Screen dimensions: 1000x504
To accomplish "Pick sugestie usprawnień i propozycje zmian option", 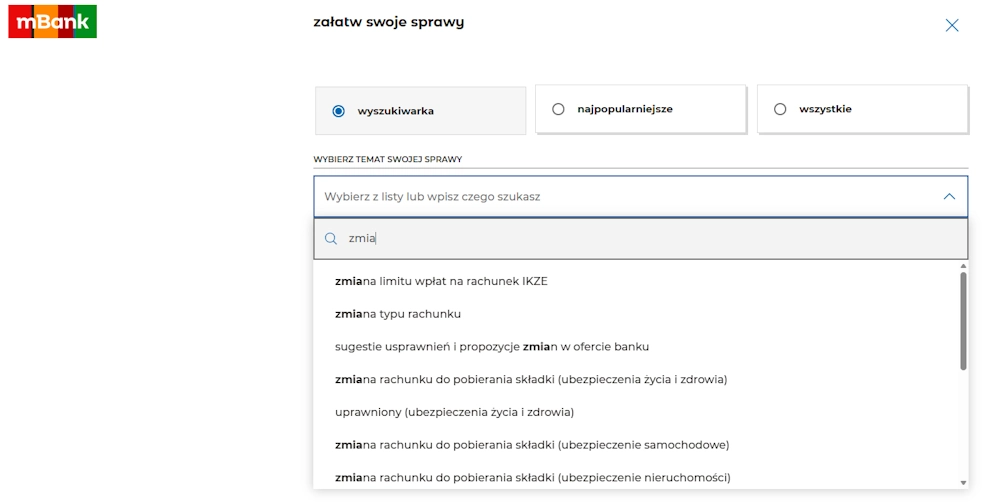I will [492, 347].
